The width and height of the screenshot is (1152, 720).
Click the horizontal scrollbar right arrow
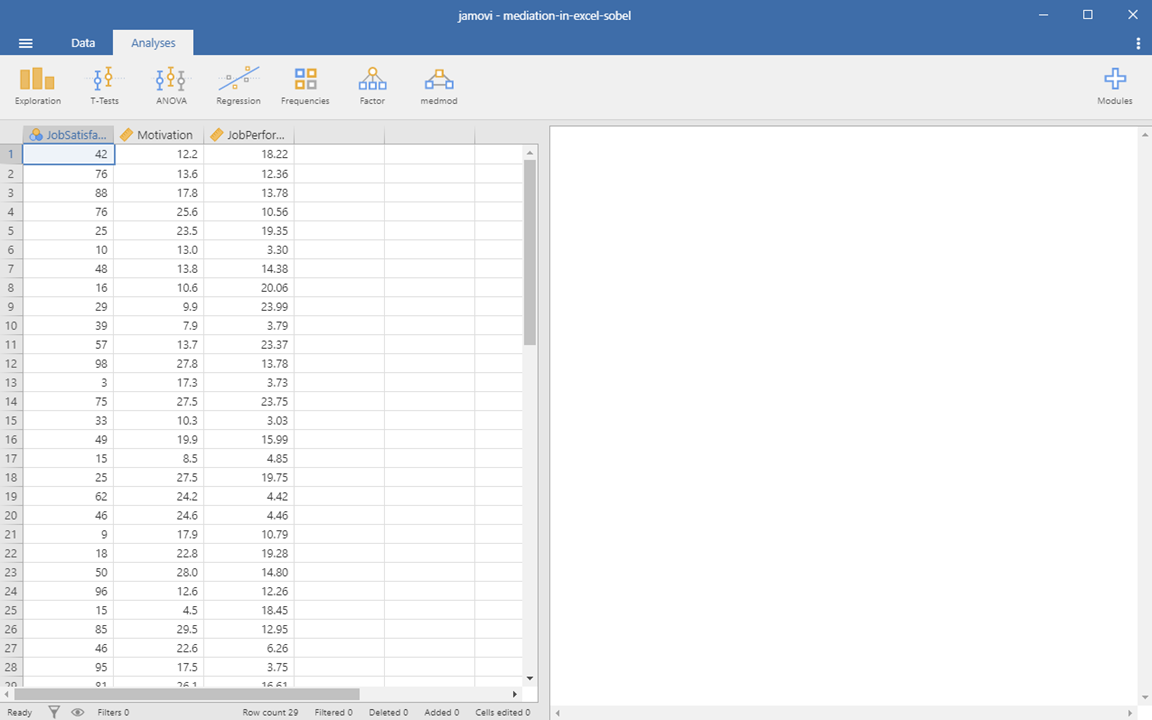click(x=515, y=694)
